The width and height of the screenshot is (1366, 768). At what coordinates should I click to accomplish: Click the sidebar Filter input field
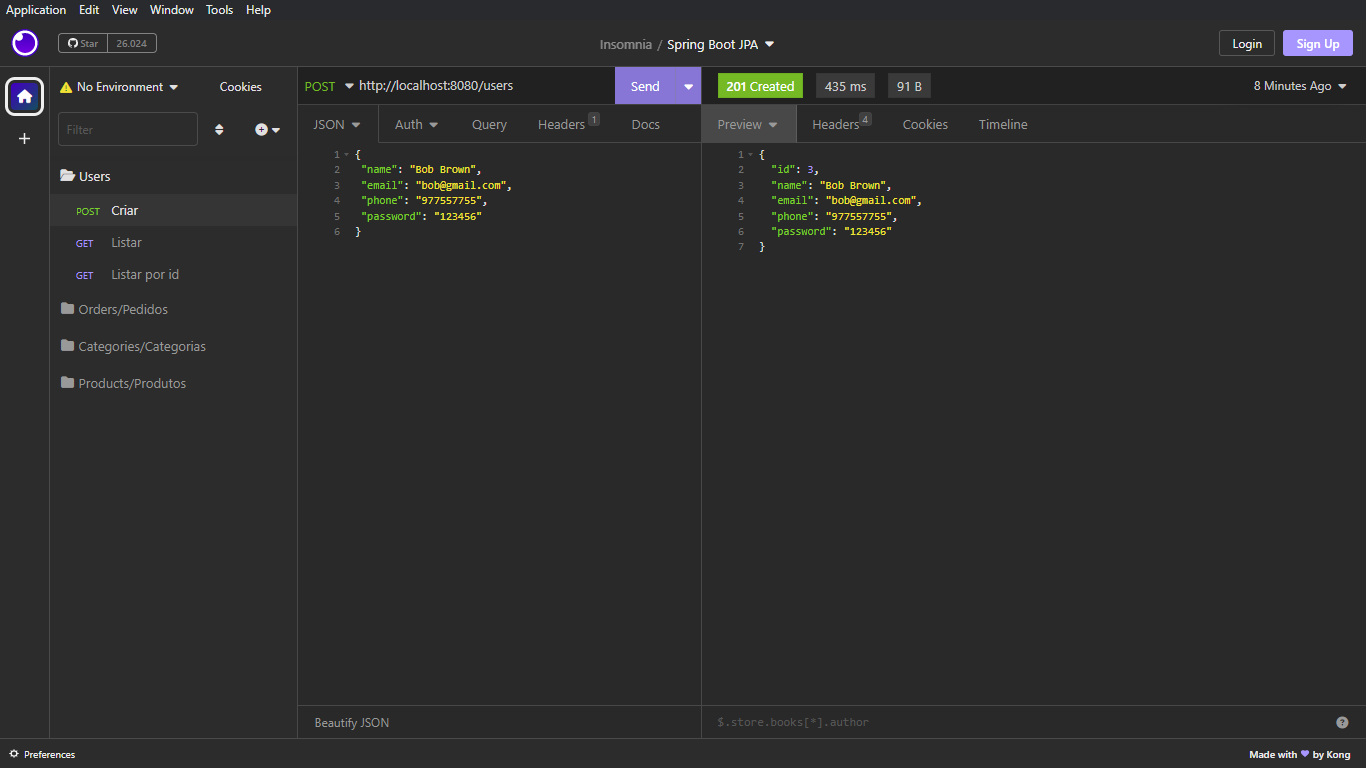pyautogui.click(x=128, y=129)
